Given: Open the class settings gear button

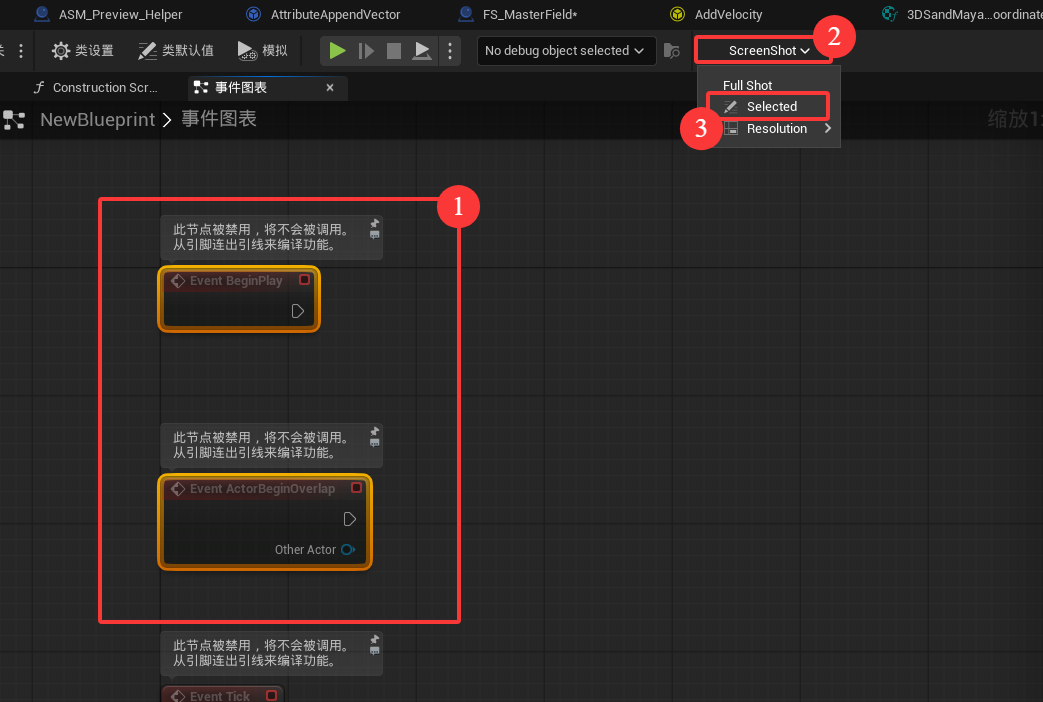Looking at the screenshot, I should pos(82,51).
